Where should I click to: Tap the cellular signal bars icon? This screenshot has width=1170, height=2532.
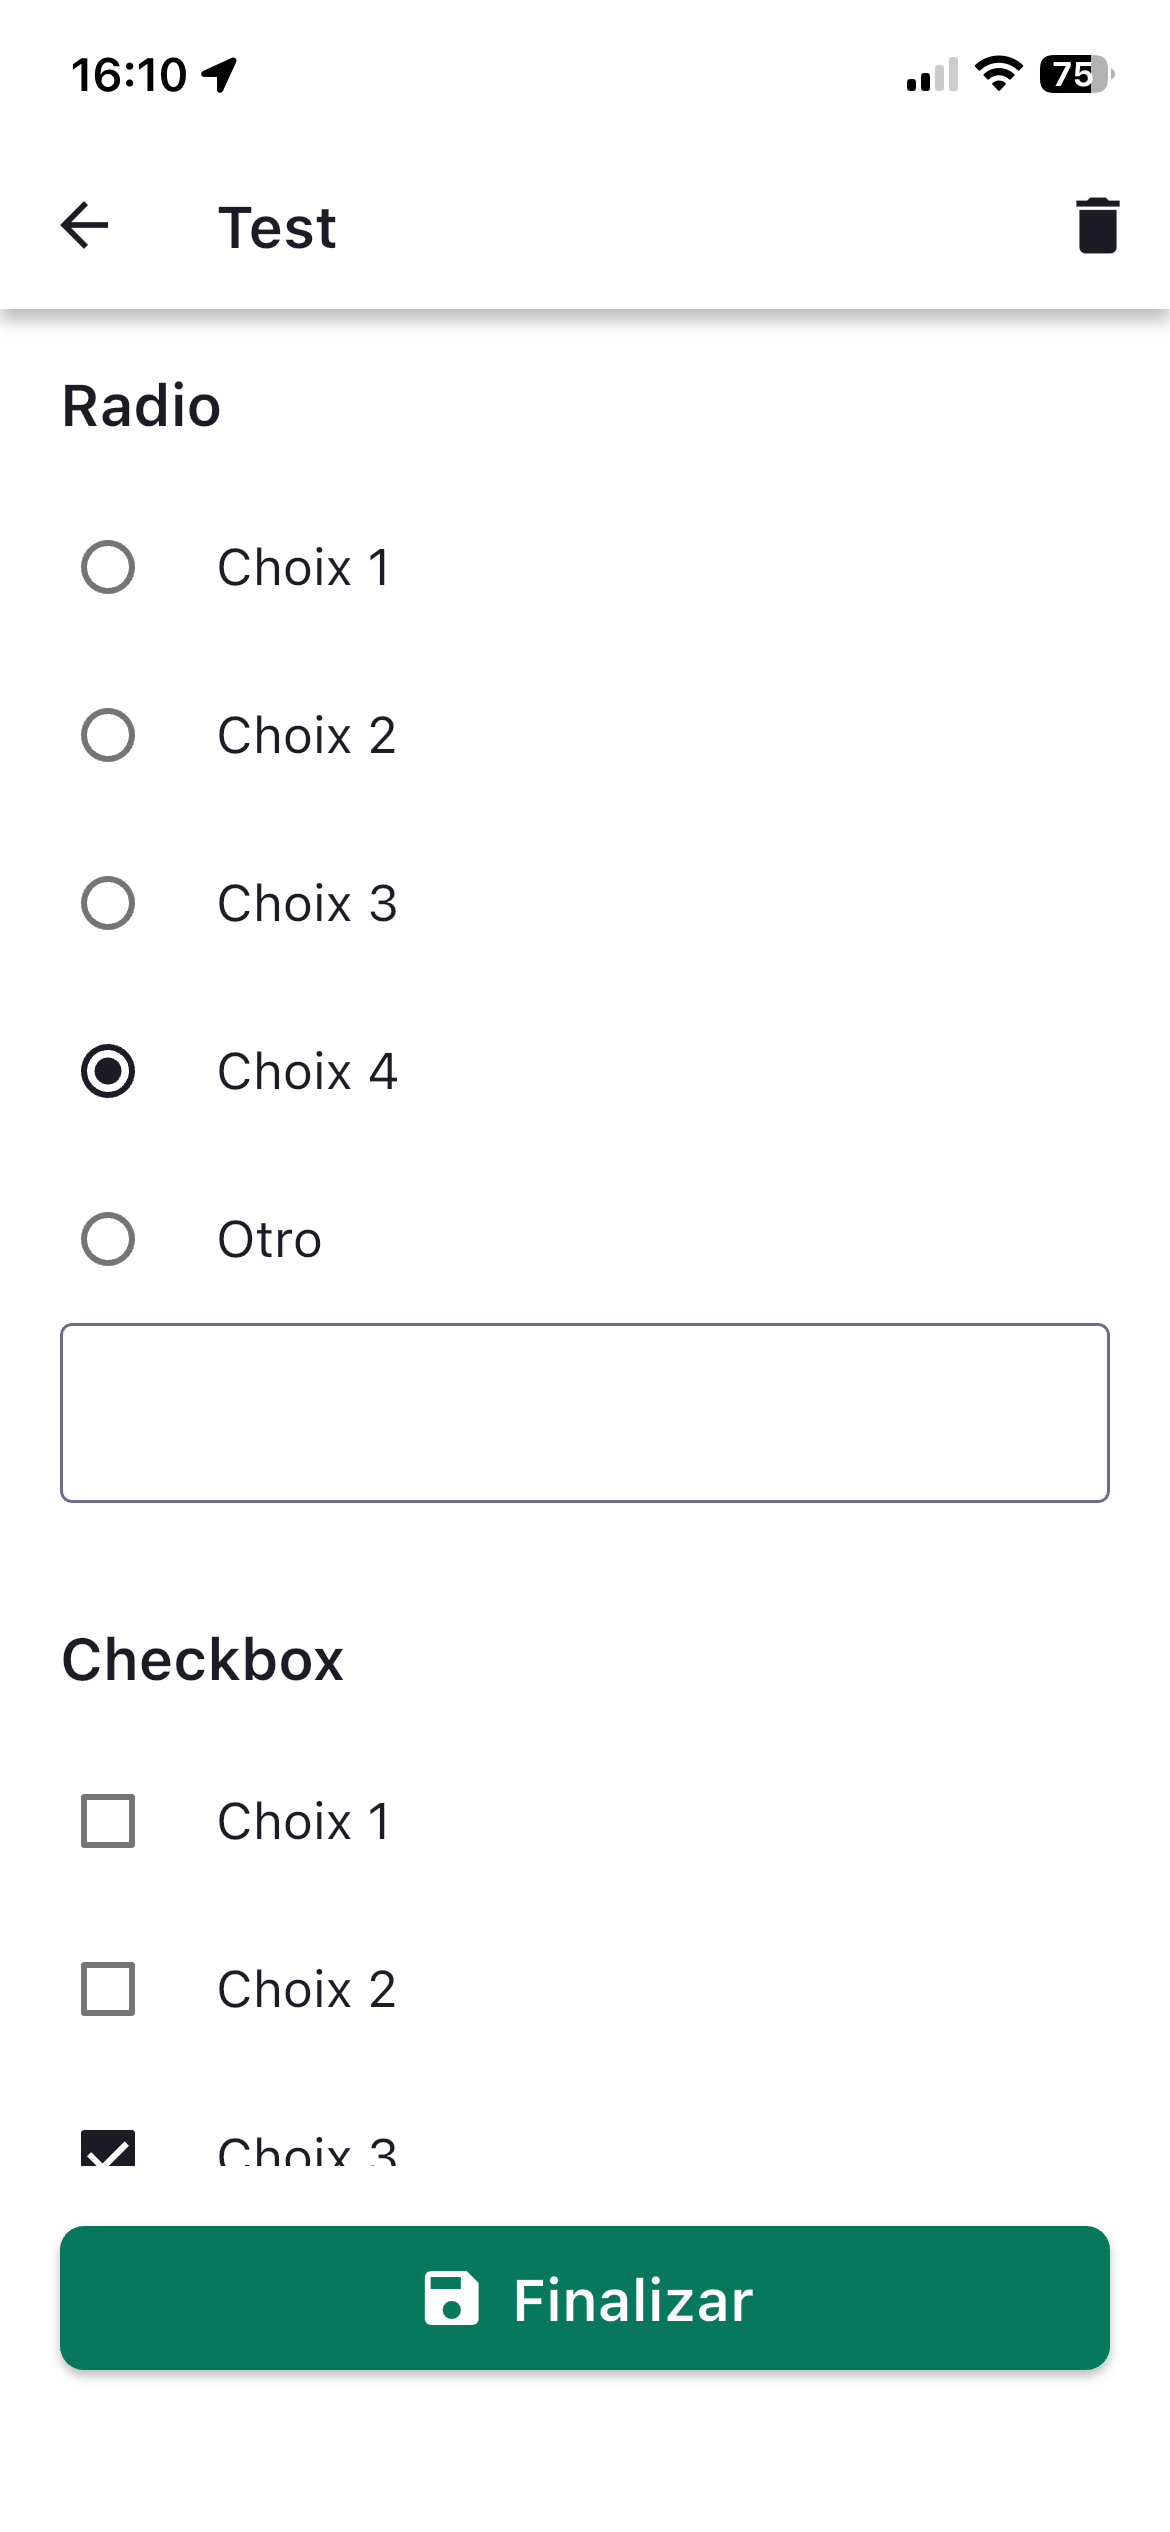click(932, 75)
